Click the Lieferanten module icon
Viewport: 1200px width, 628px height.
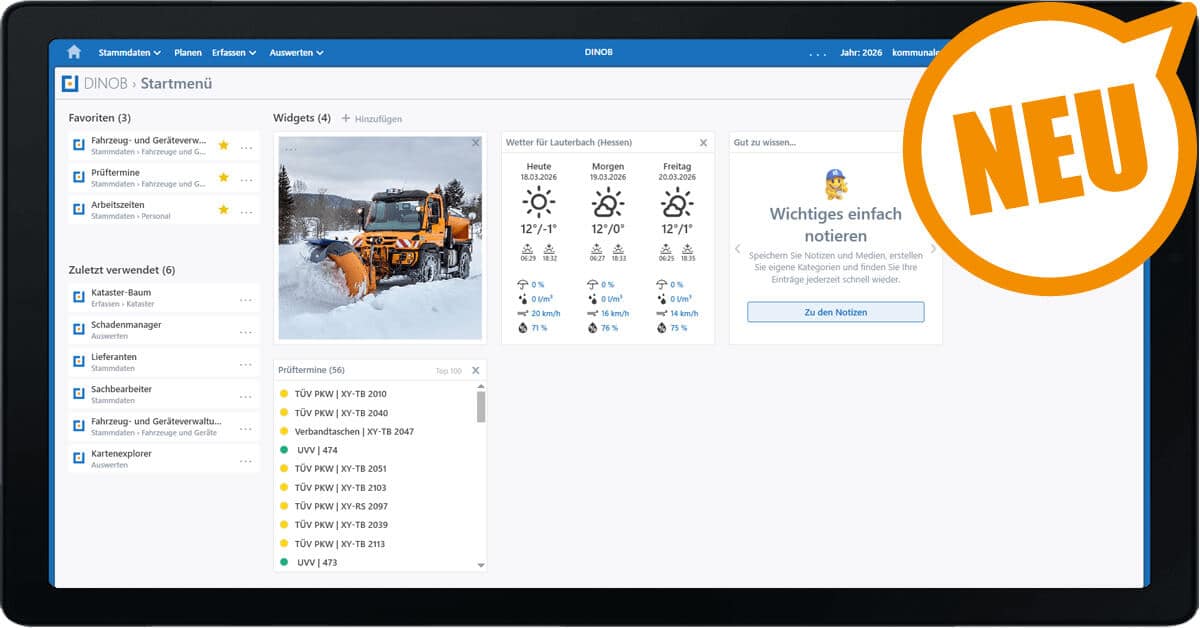click(79, 361)
